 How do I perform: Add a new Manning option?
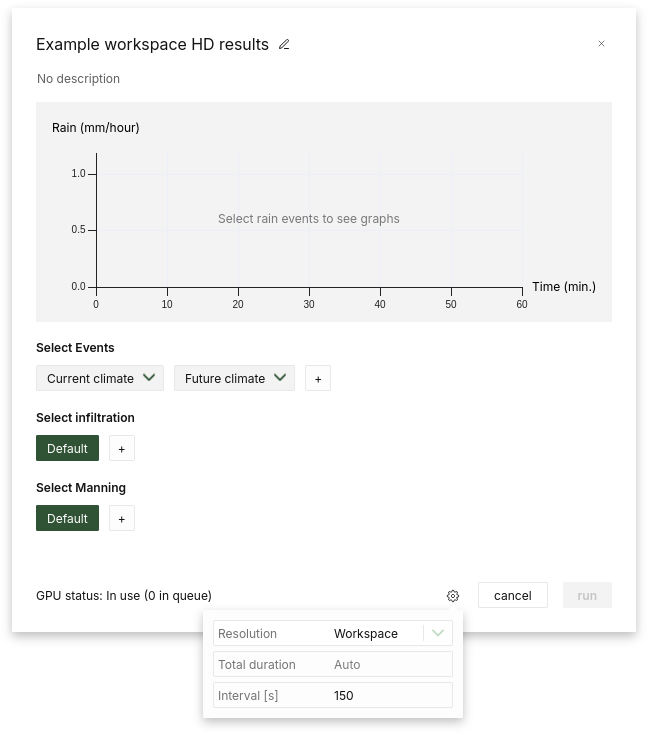coord(122,519)
